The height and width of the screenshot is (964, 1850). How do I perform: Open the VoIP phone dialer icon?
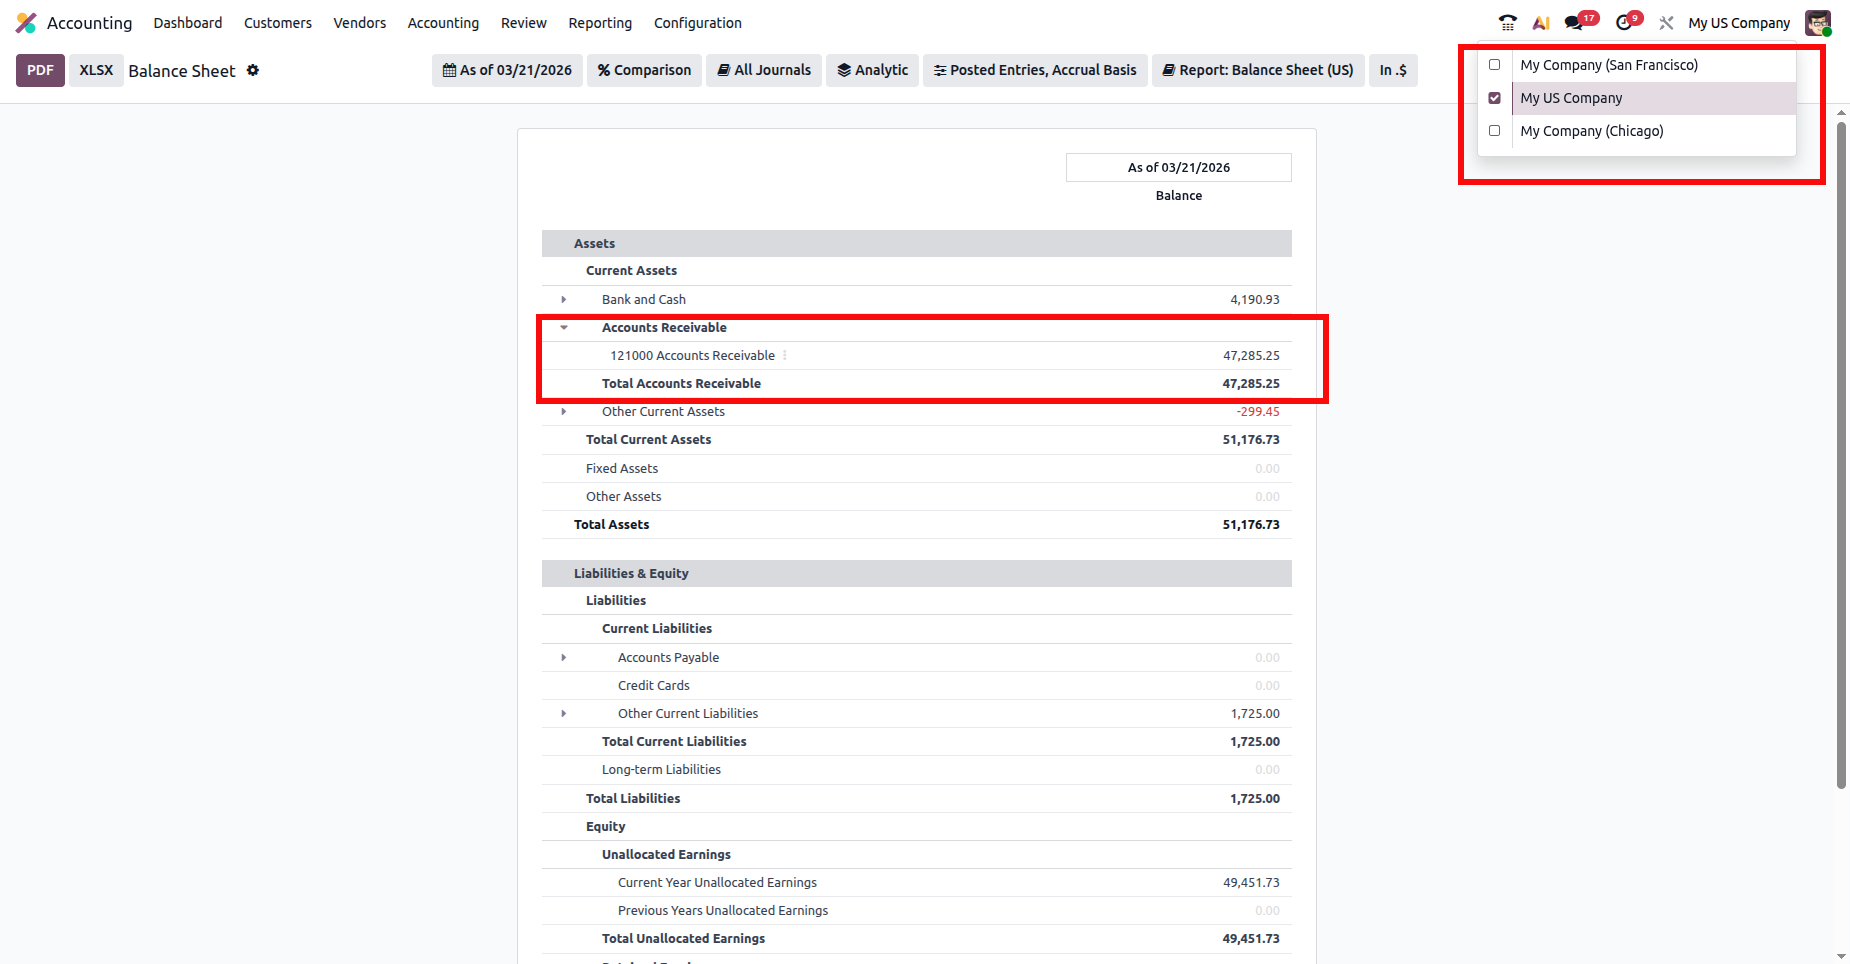point(1507,23)
